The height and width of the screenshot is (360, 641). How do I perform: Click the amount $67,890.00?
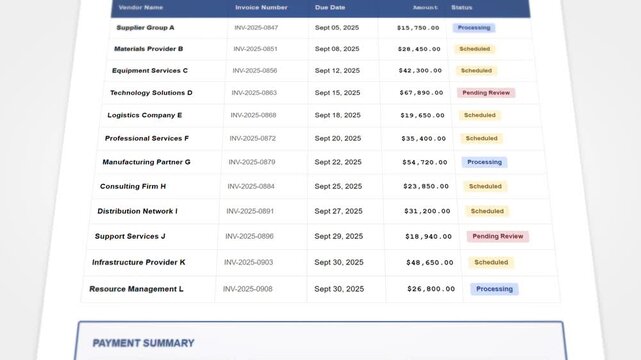click(x=421, y=93)
